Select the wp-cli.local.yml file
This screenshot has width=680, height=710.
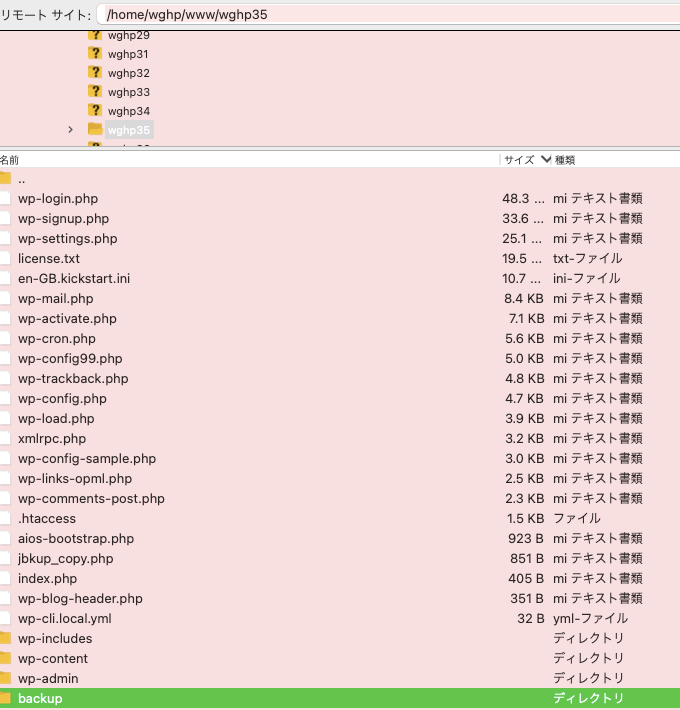point(65,619)
